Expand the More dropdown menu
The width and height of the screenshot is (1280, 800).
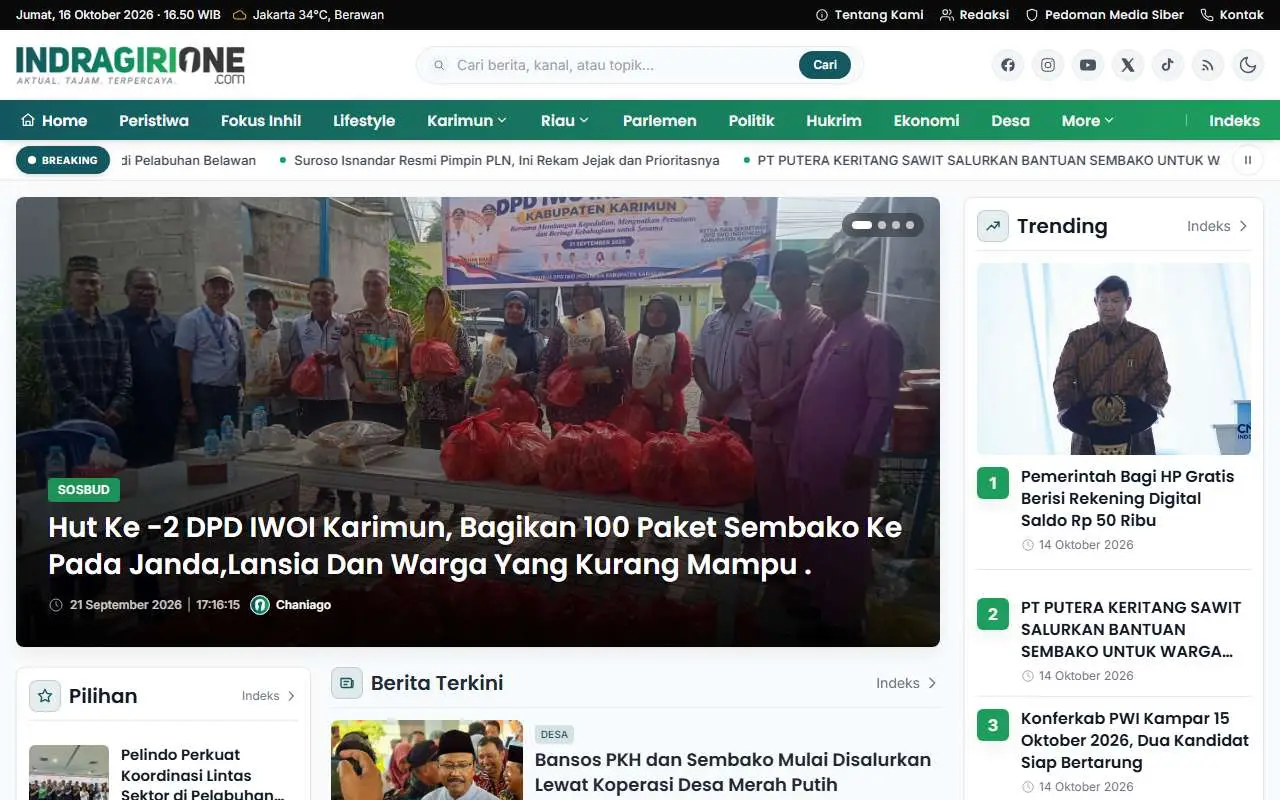(x=1088, y=120)
